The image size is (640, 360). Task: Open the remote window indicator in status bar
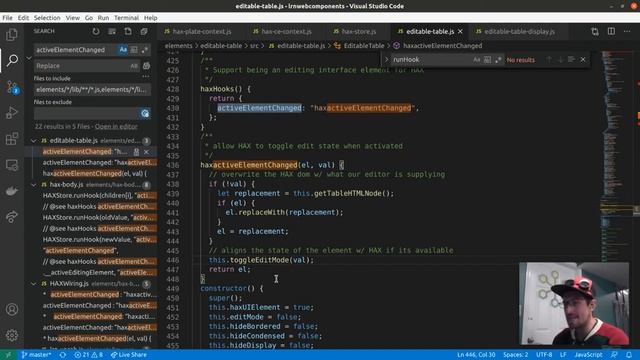pos(8,355)
